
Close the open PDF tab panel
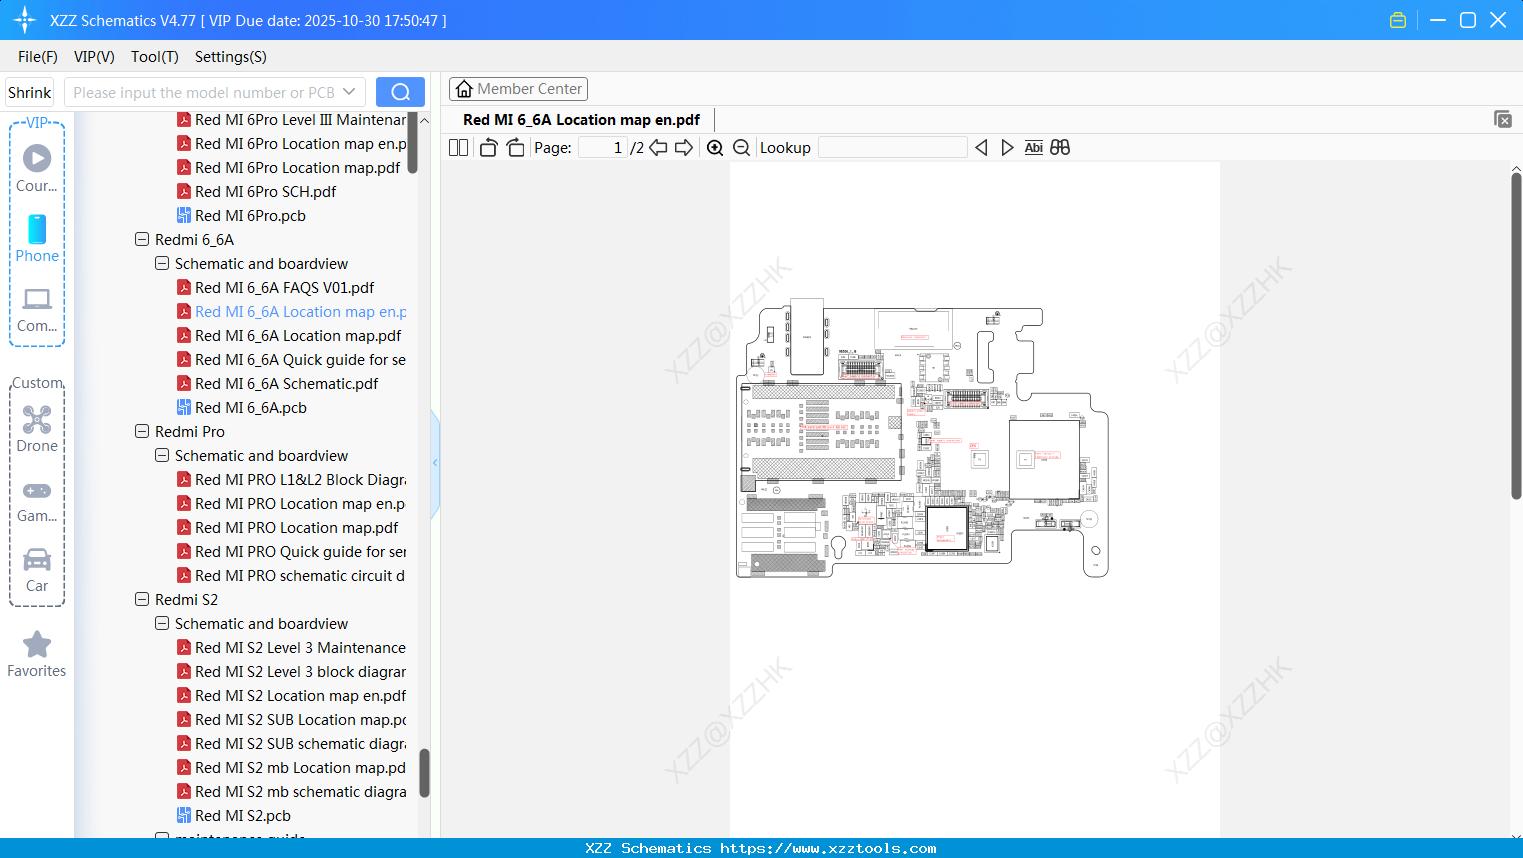1503,119
